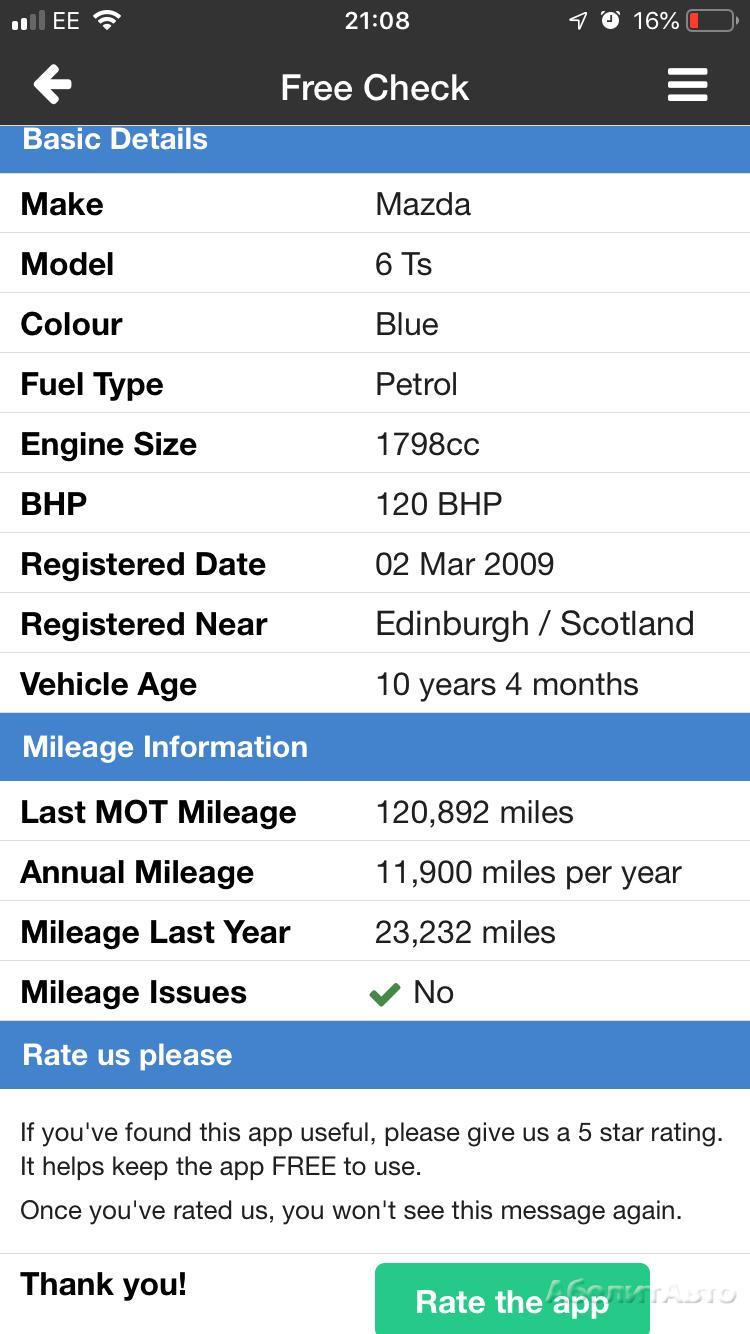Tap the Free Check title

point(374,88)
